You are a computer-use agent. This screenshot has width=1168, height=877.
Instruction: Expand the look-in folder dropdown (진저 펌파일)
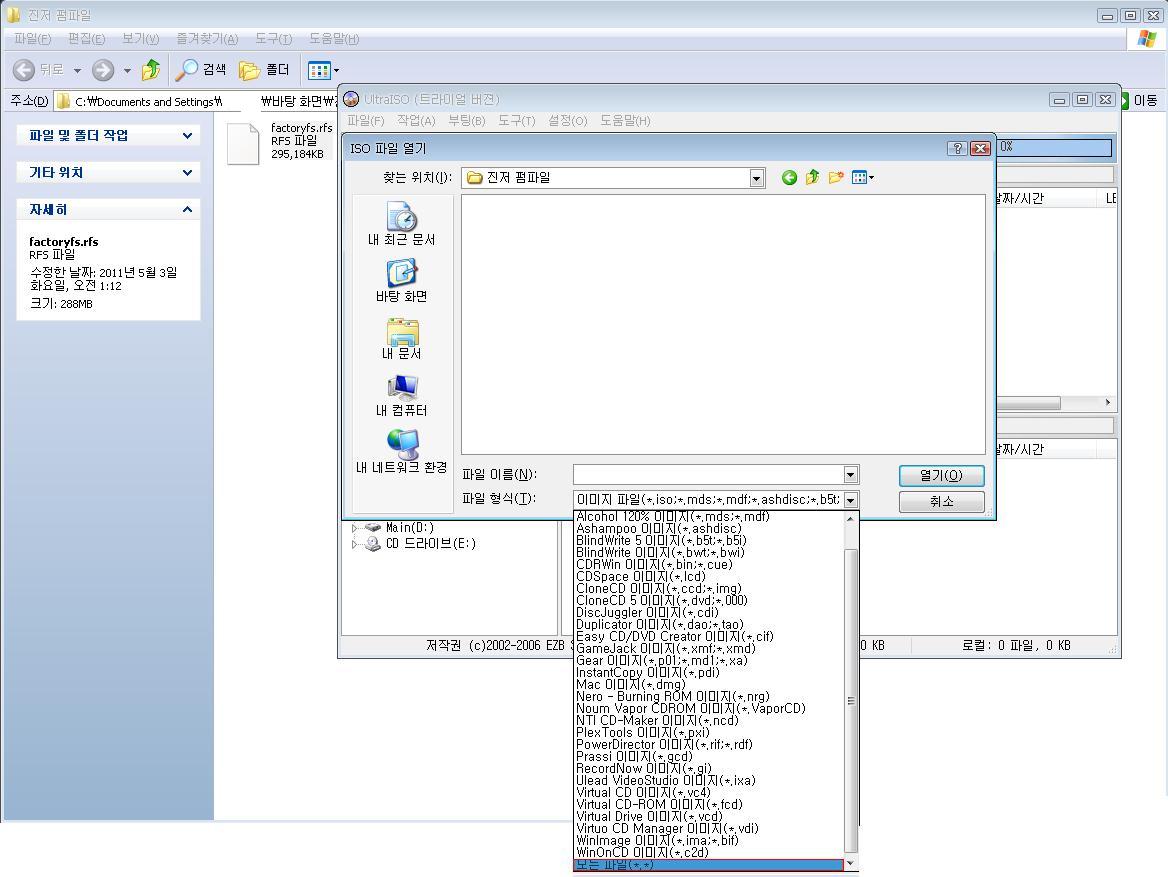pos(757,178)
